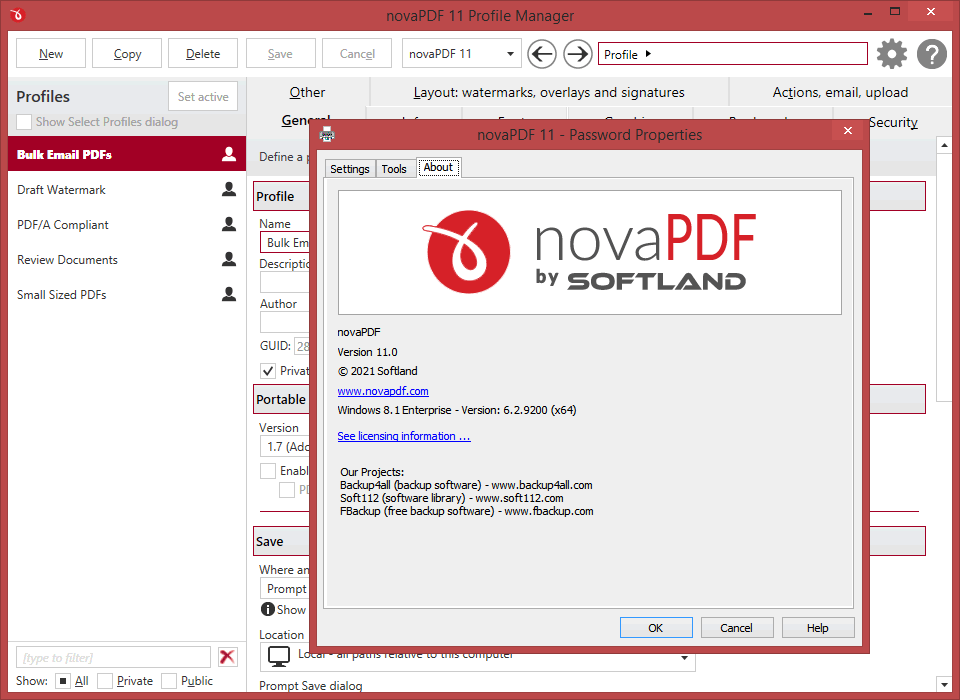Click the profile Name input field

(x=285, y=243)
